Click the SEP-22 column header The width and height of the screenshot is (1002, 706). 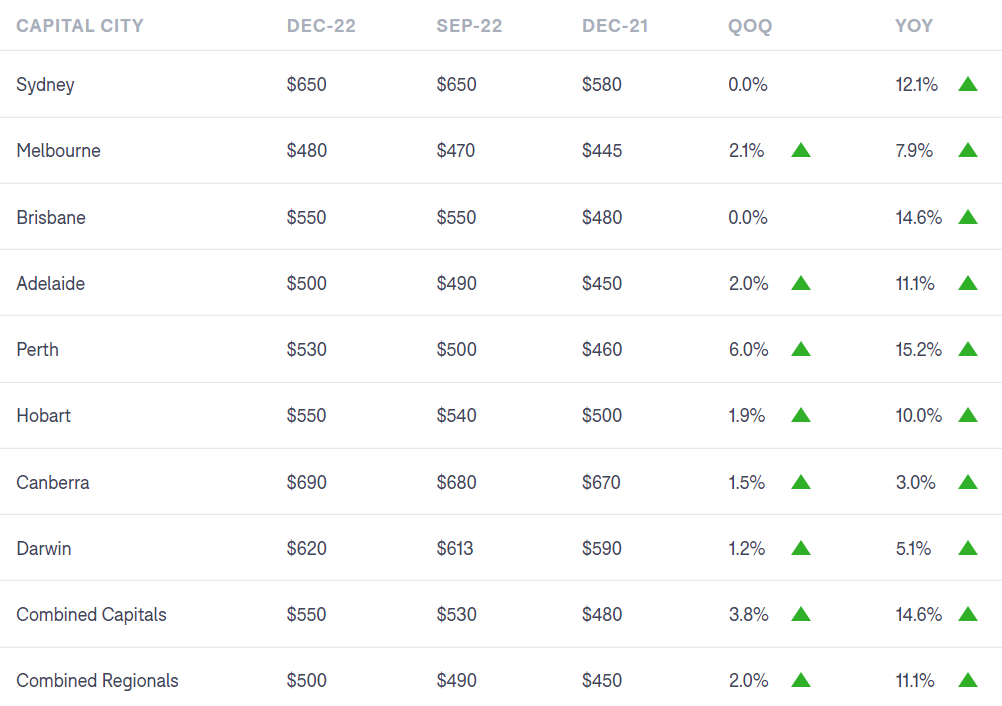coord(469,26)
